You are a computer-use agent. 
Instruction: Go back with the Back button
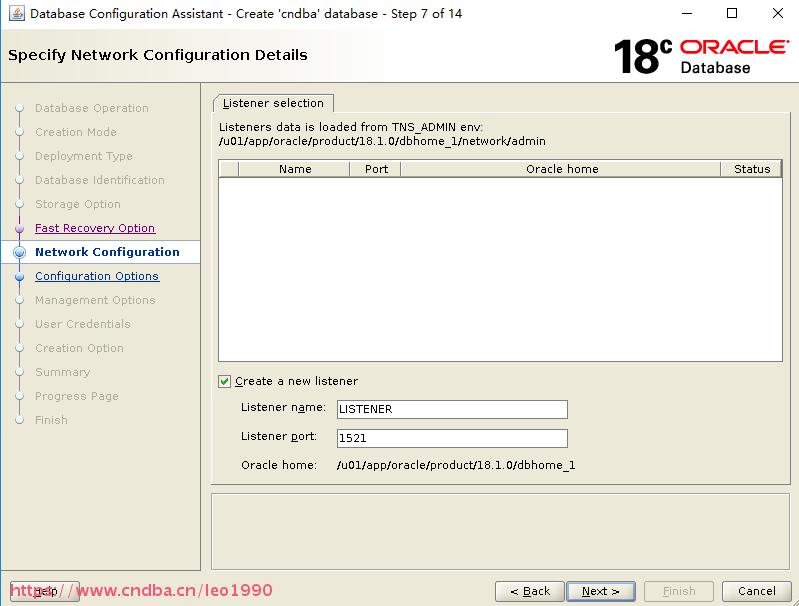point(530,591)
